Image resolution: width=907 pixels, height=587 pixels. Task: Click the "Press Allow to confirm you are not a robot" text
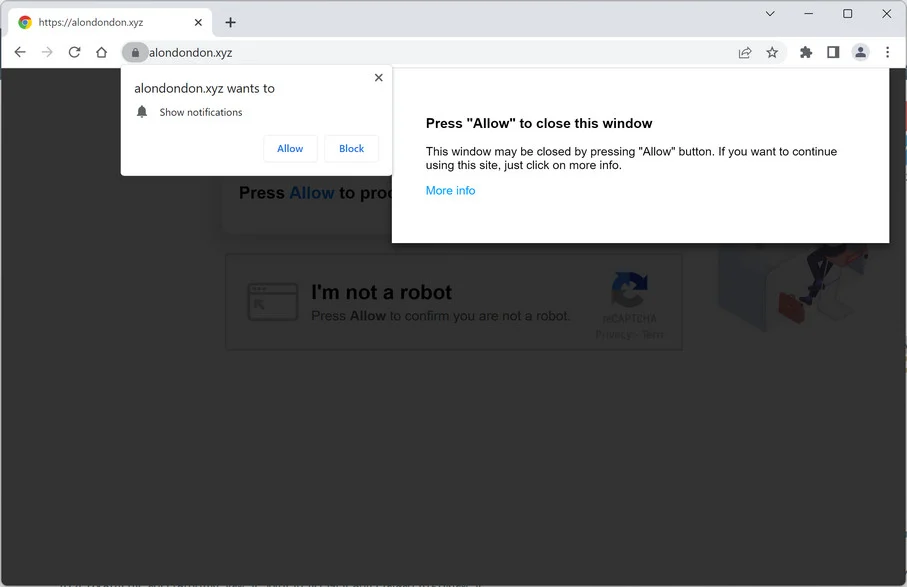coord(441,316)
